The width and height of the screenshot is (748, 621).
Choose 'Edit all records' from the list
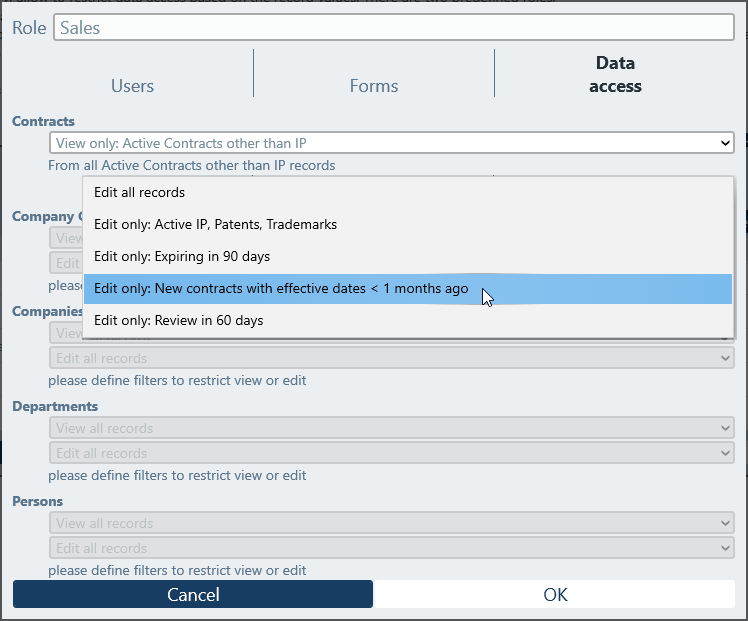(x=139, y=193)
